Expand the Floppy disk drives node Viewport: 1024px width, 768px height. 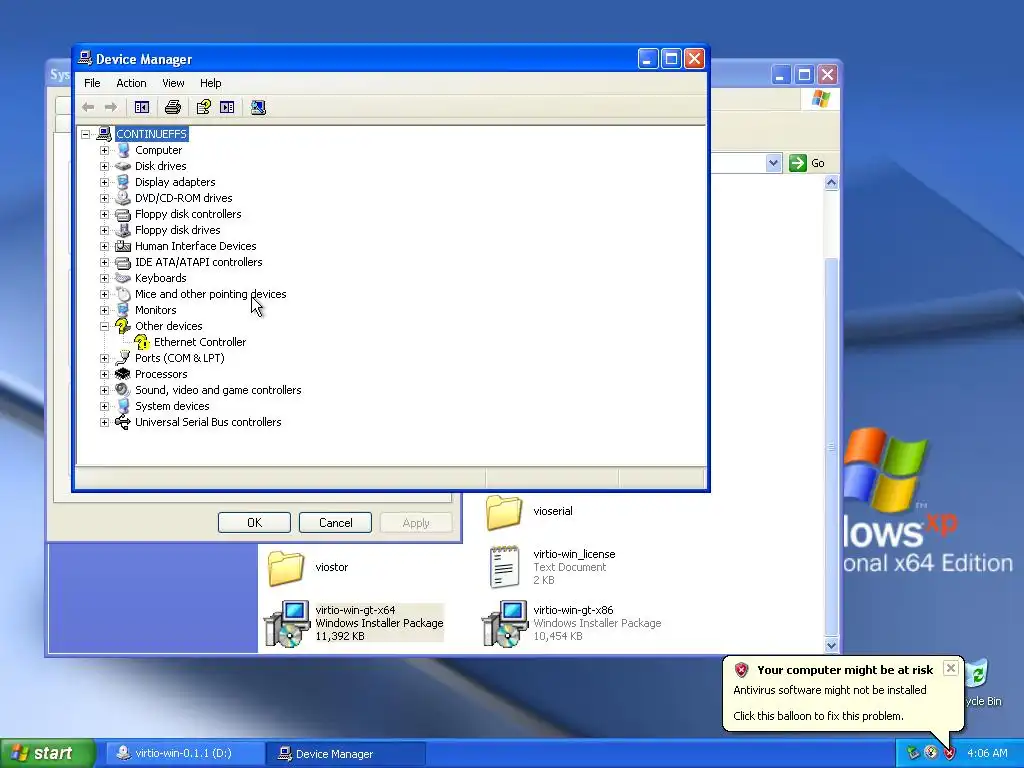point(104,230)
